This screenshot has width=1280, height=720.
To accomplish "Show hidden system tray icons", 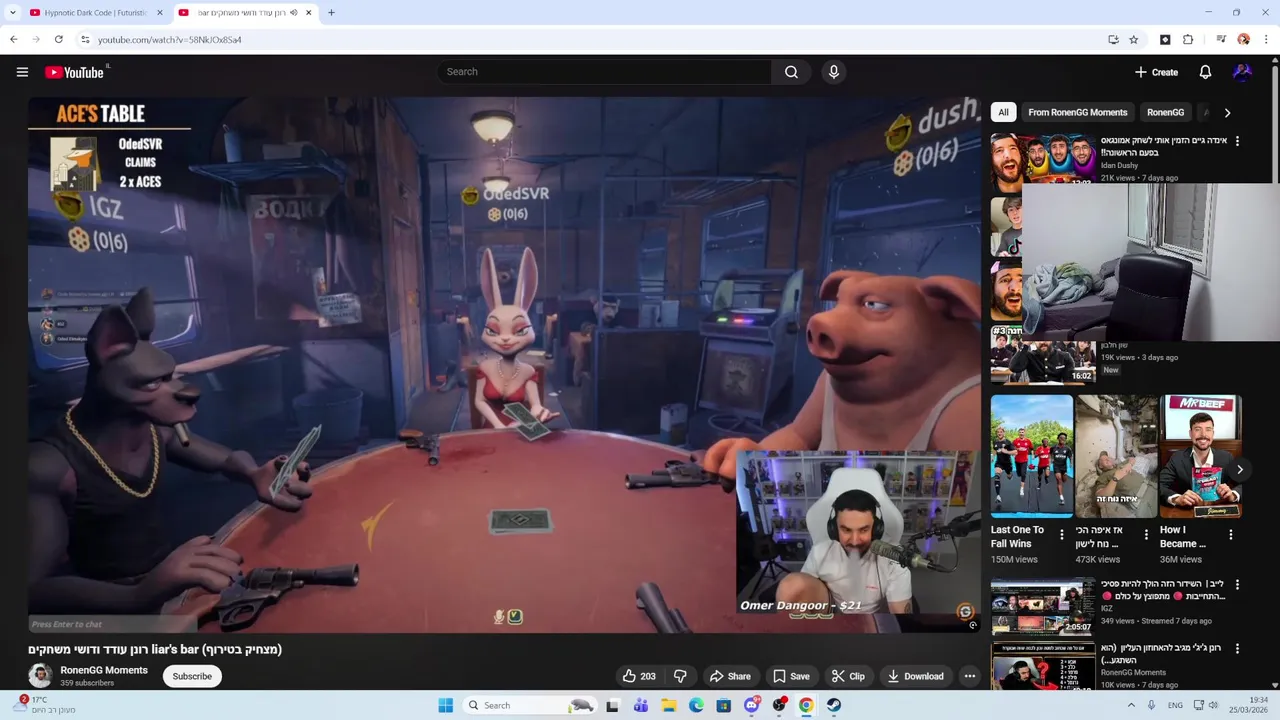I will click(x=1131, y=705).
